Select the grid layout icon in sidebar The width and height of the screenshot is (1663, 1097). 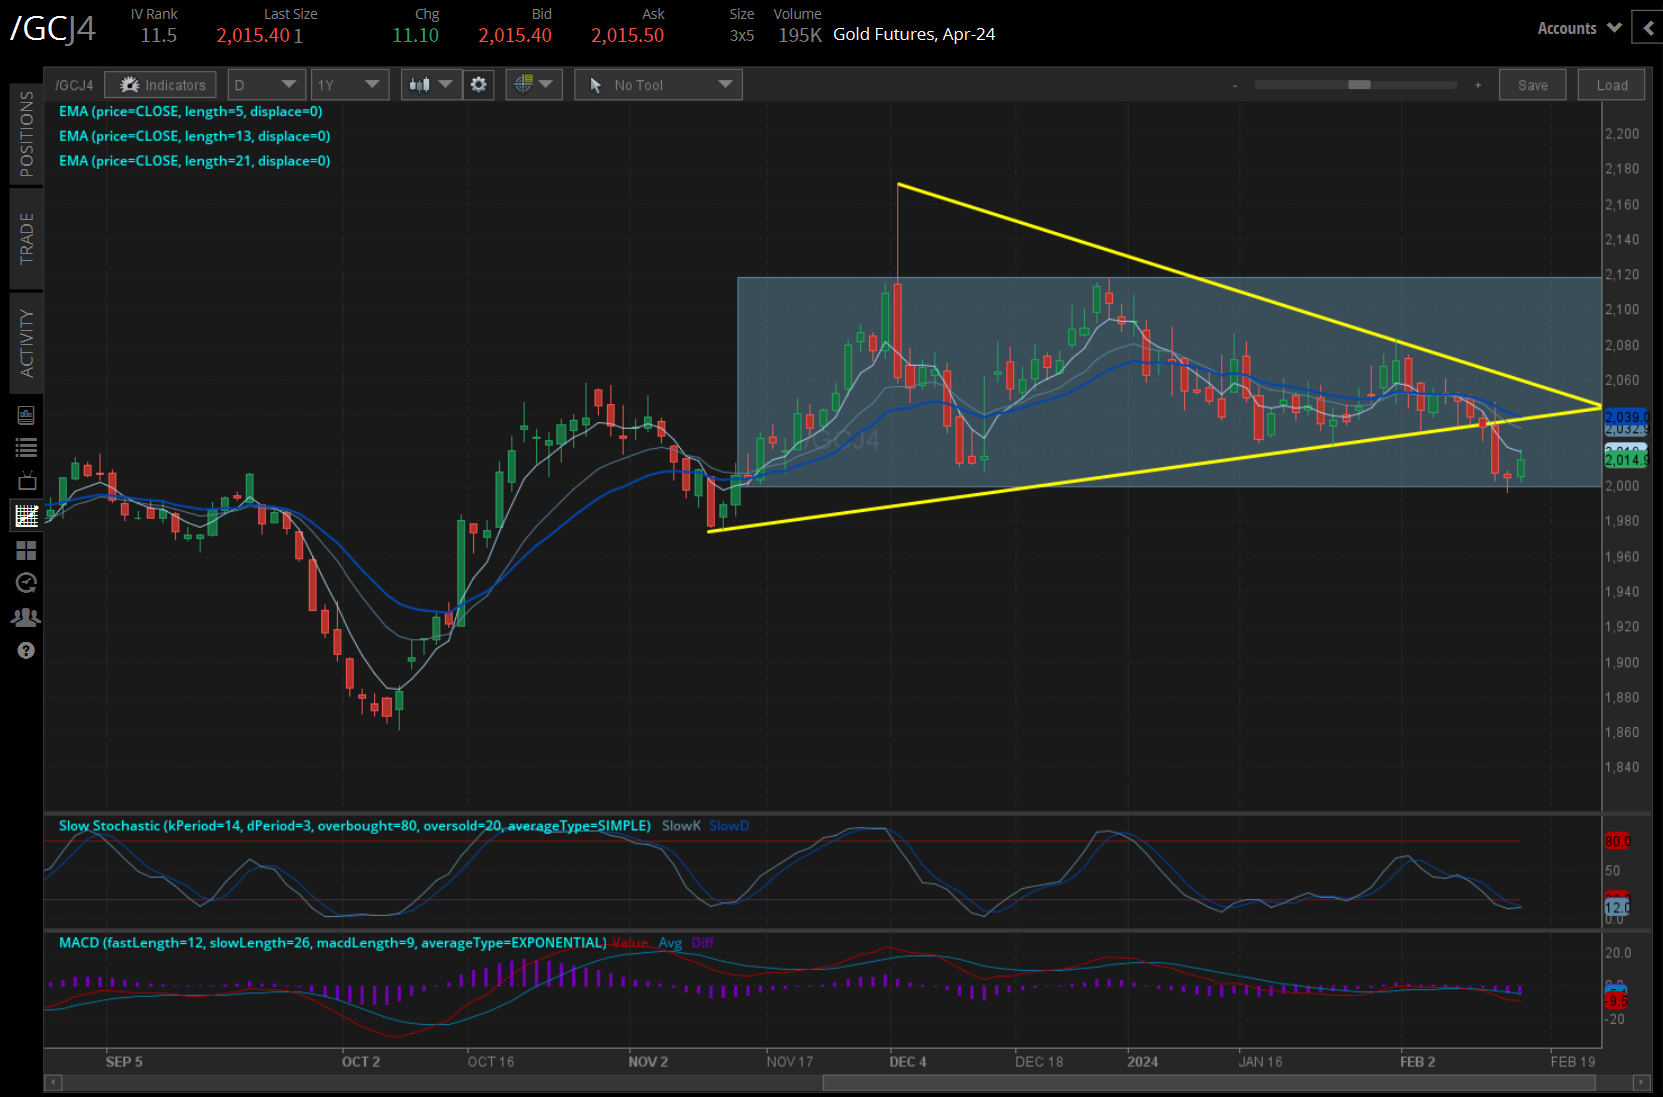26,549
